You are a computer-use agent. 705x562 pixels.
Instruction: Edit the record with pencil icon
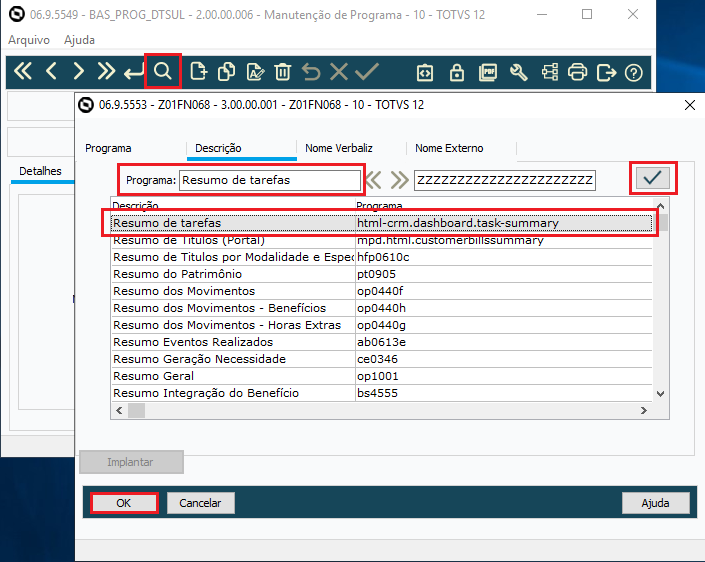point(255,72)
